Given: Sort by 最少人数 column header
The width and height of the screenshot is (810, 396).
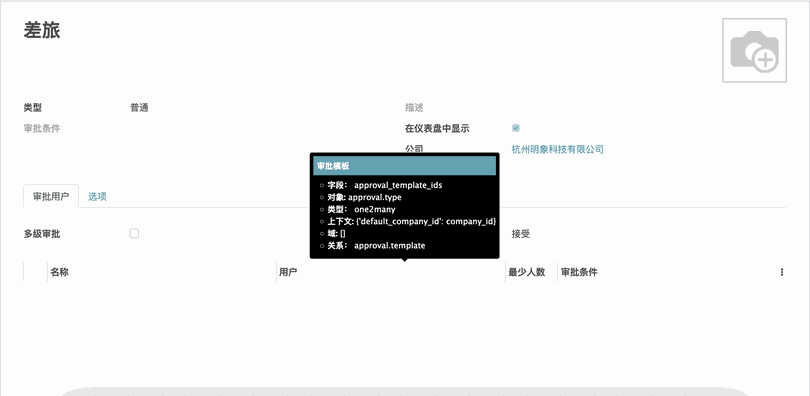Looking at the screenshot, I should tap(531, 272).
